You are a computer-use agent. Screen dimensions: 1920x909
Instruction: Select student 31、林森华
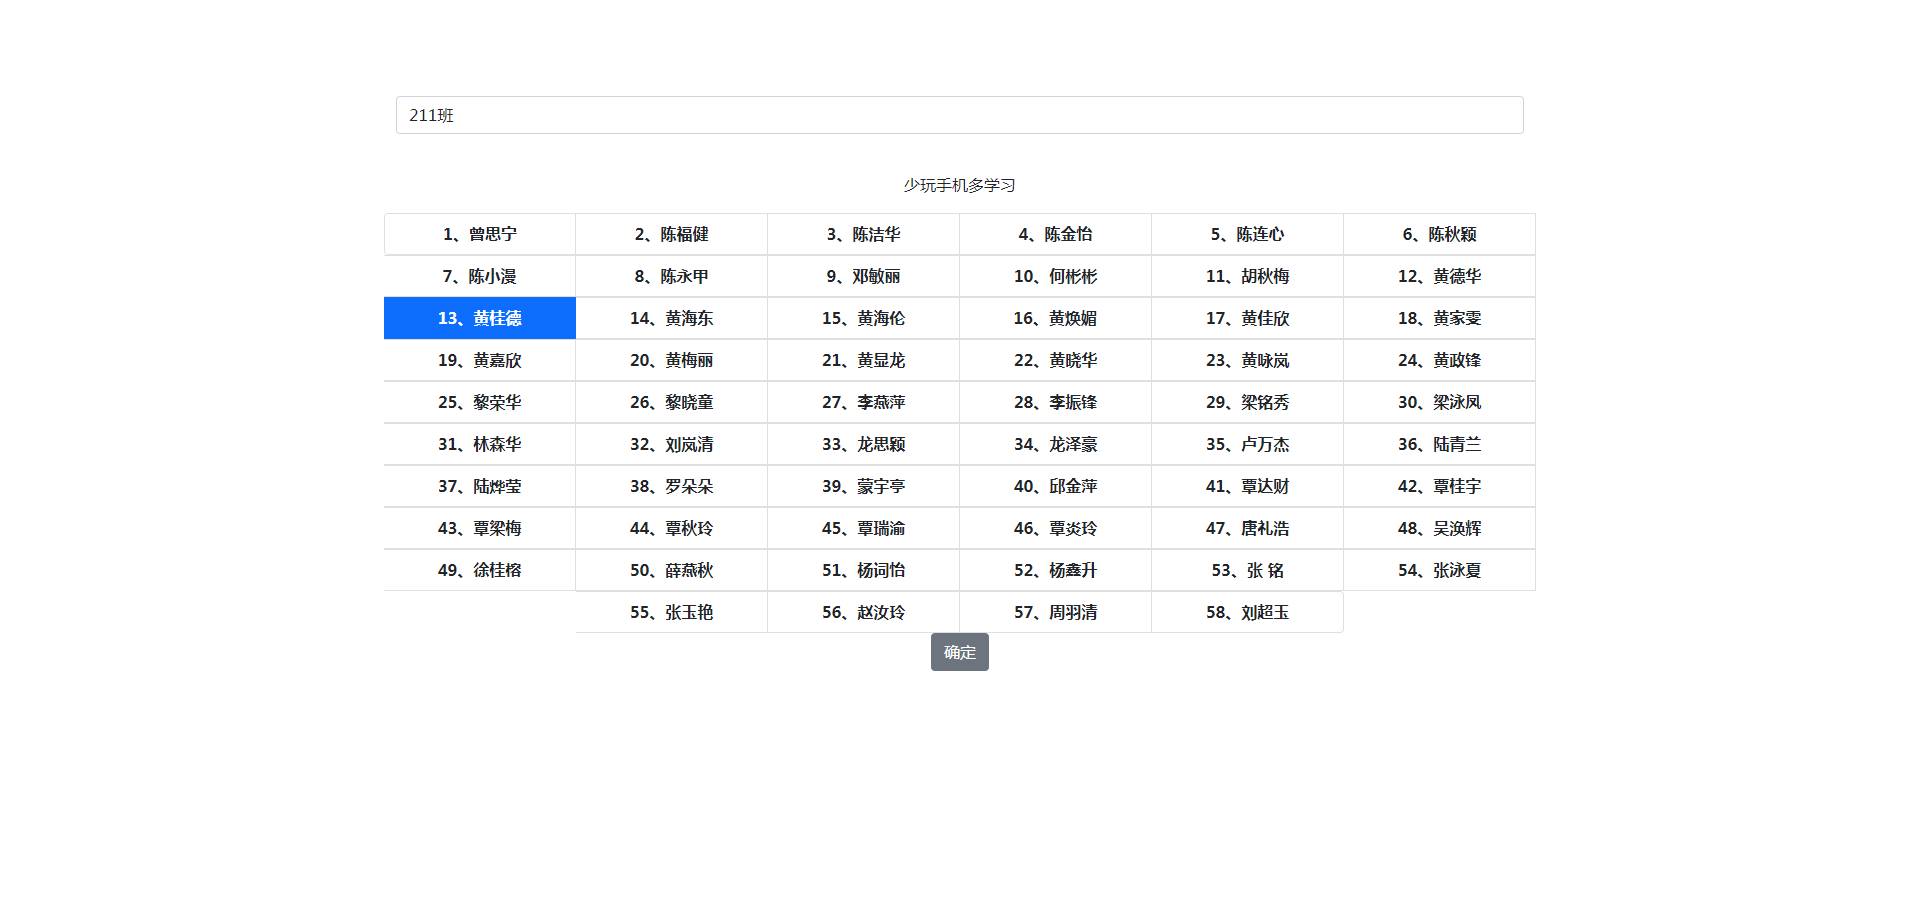(480, 444)
